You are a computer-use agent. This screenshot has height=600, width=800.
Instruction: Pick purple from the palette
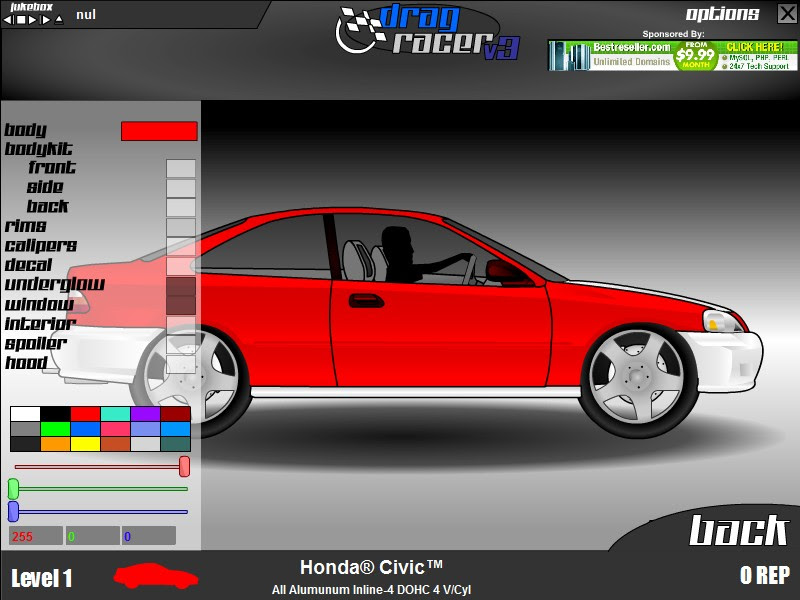(x=145, y=414)
